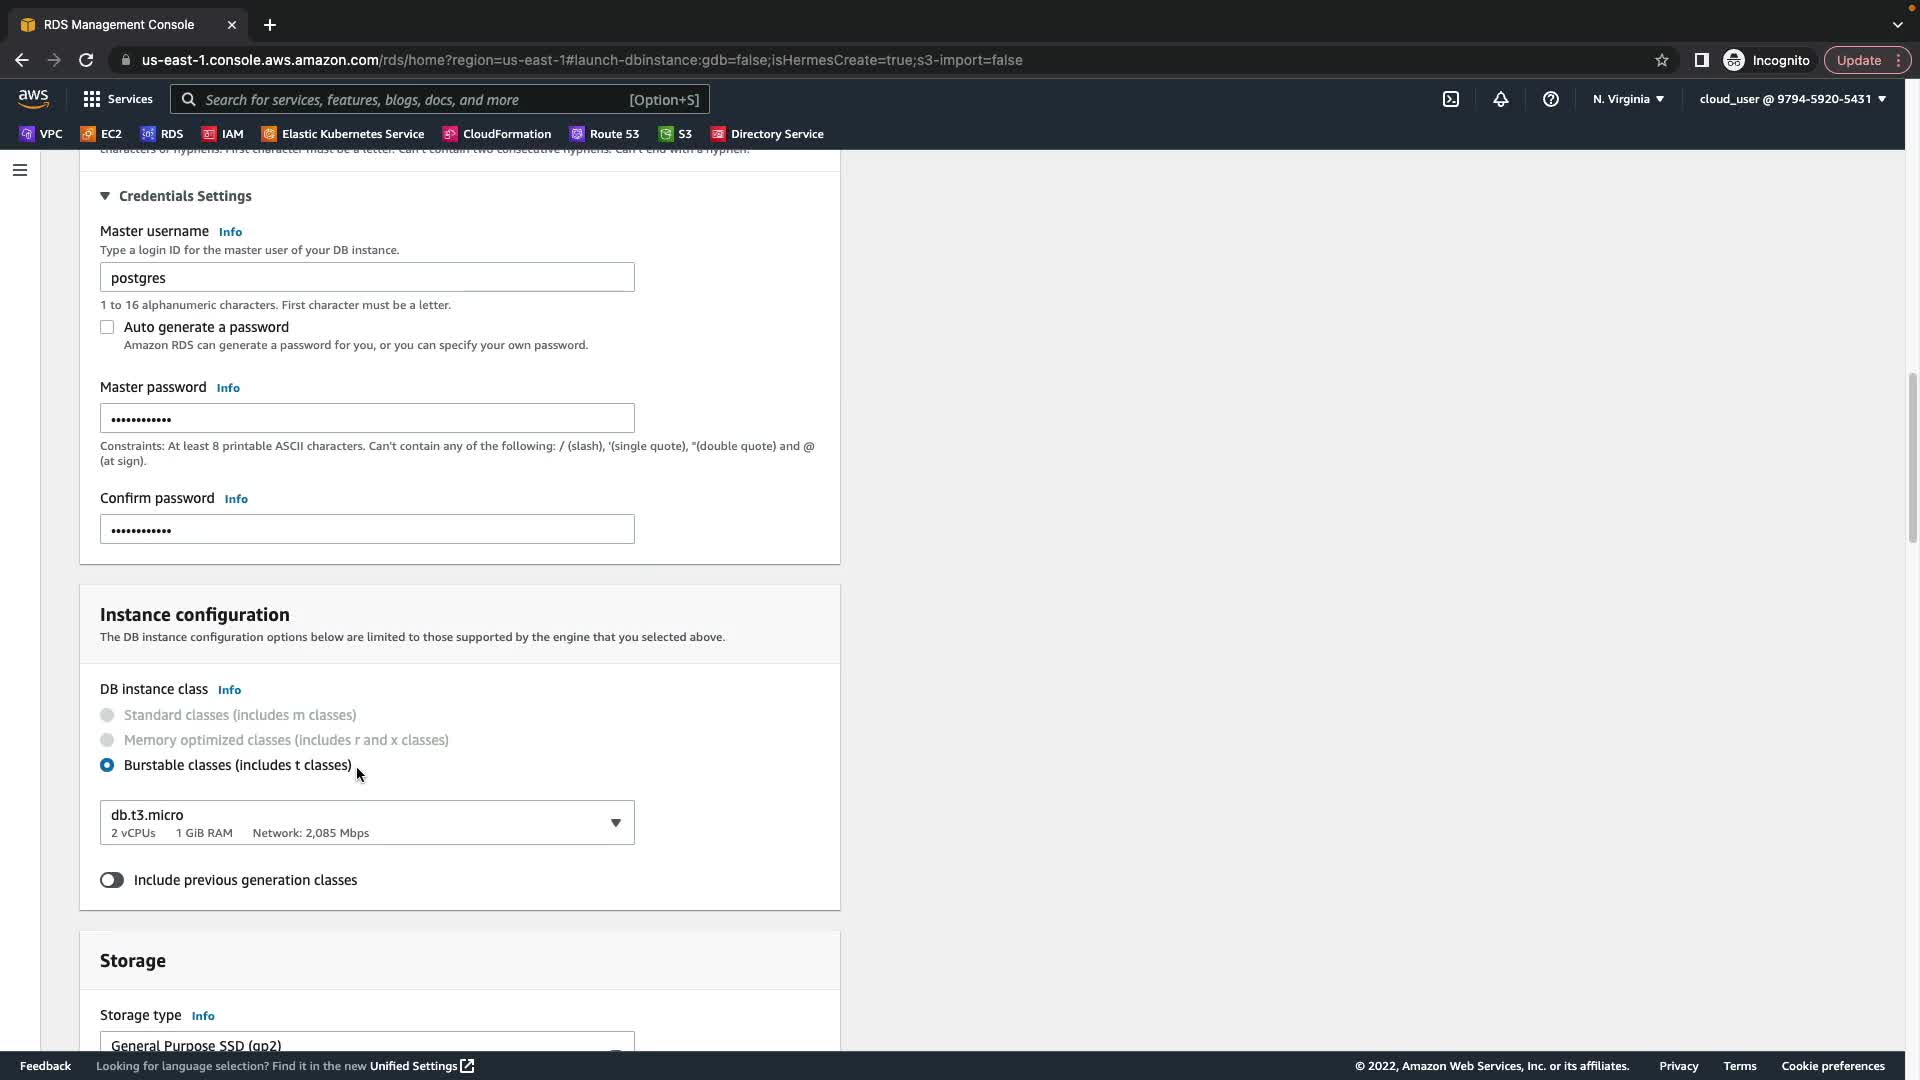The width and height of the screenshot is (1920, 1080).
Task: Open the notifications bell icon
Action: (x=1501, y=99)
